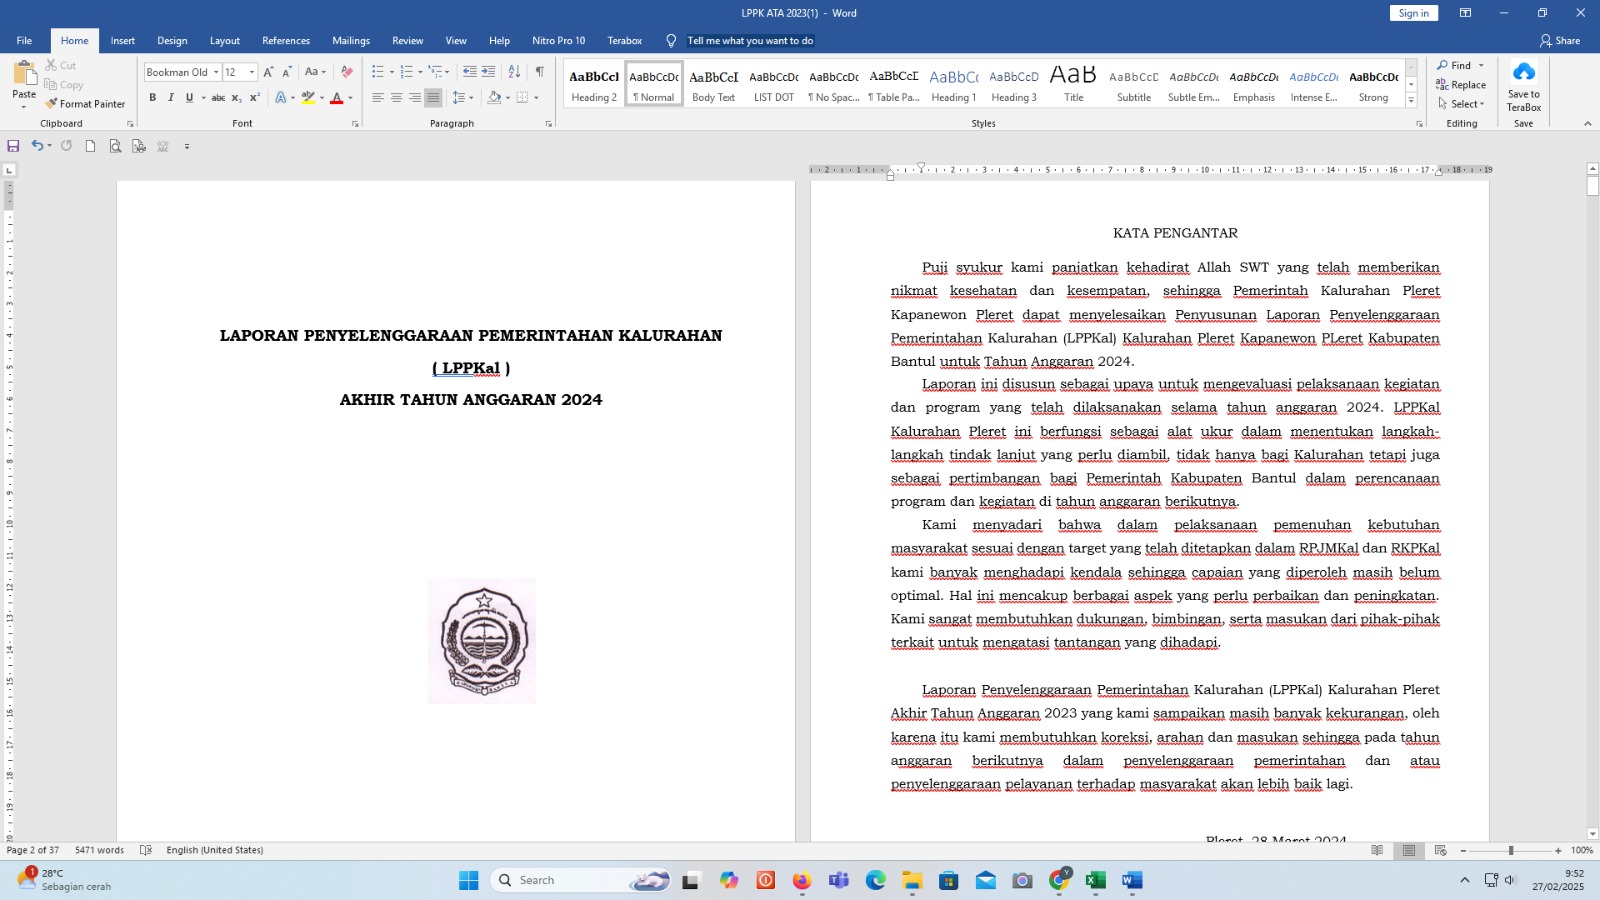Screen dimensions: 1600x900
Task: Click the proofing errors icon in status bar
Action: [x=146, y=850]
